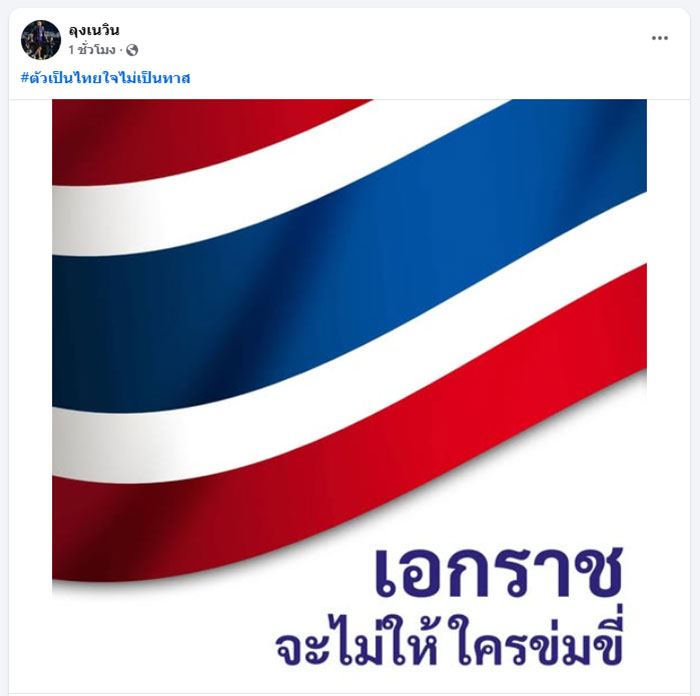Click the '1 ชั่วโมง' post timestamp

point(92,50)
